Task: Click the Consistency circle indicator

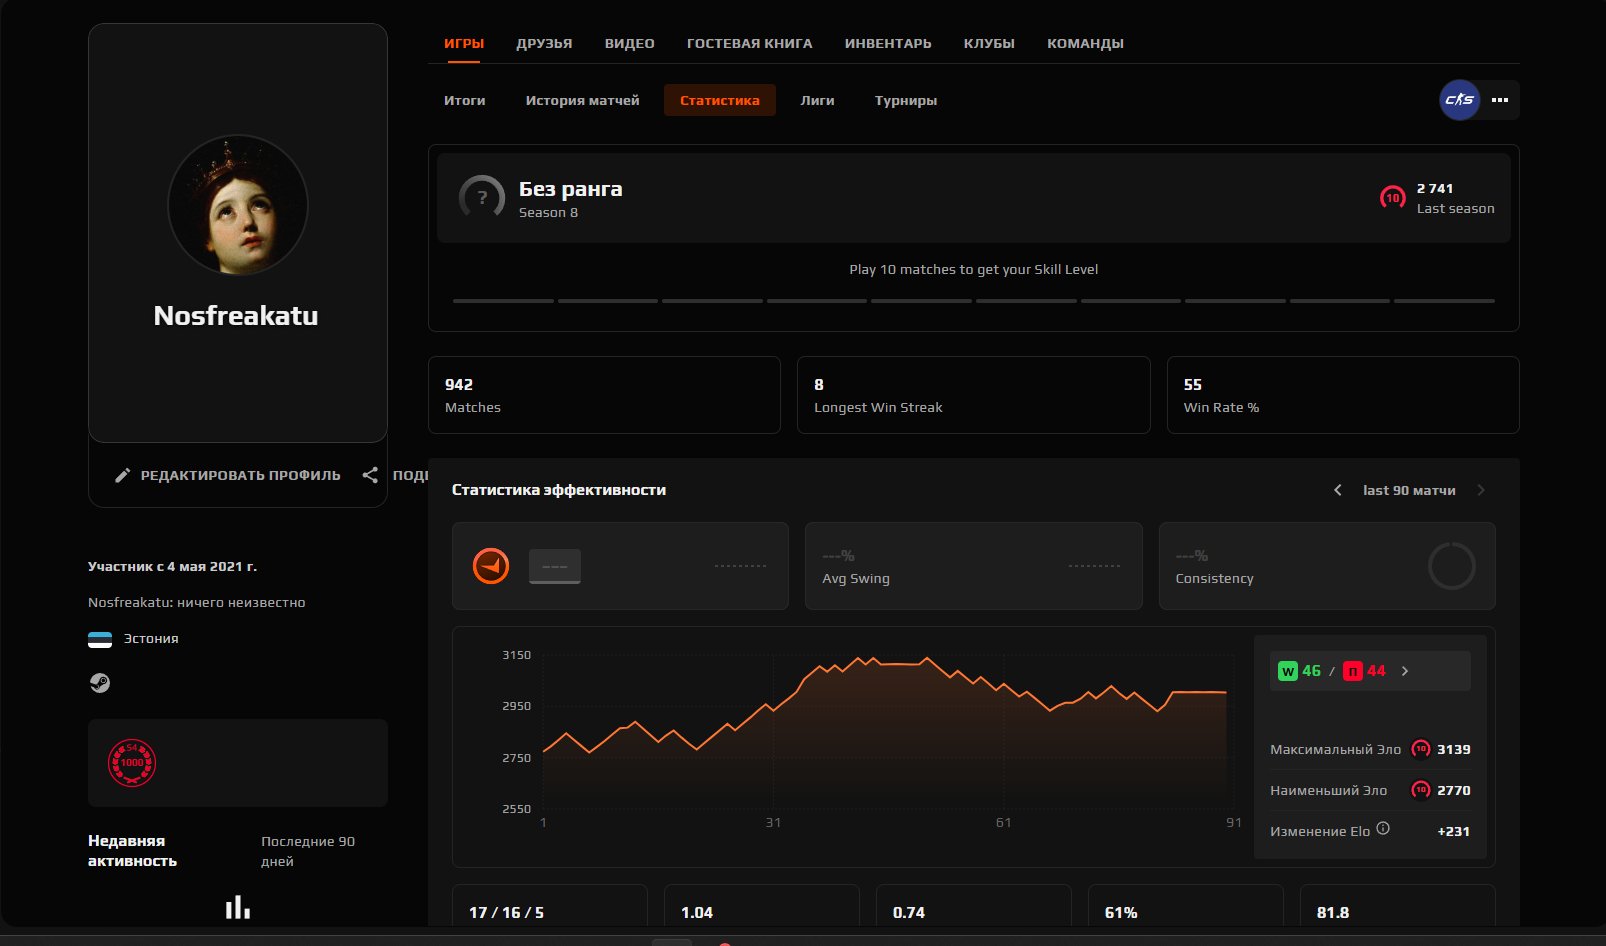Action: 1451,566
